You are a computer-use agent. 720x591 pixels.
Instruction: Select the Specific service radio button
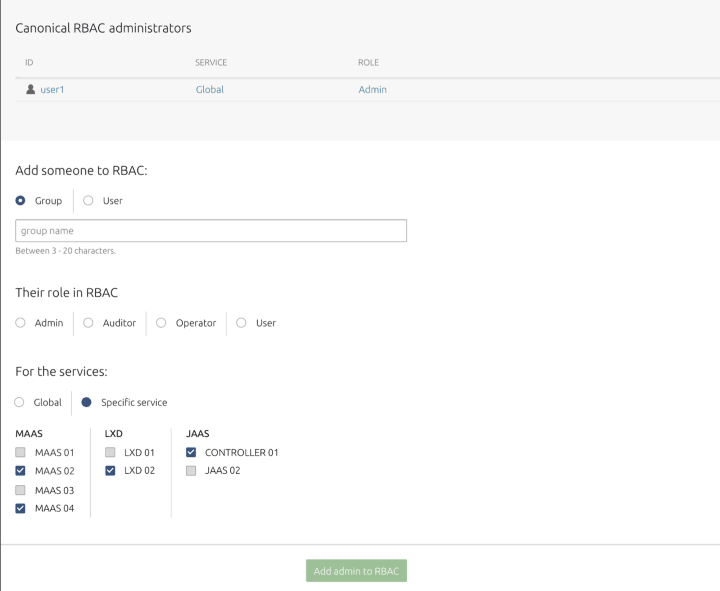pyautogui.click(x=87, y=402)
